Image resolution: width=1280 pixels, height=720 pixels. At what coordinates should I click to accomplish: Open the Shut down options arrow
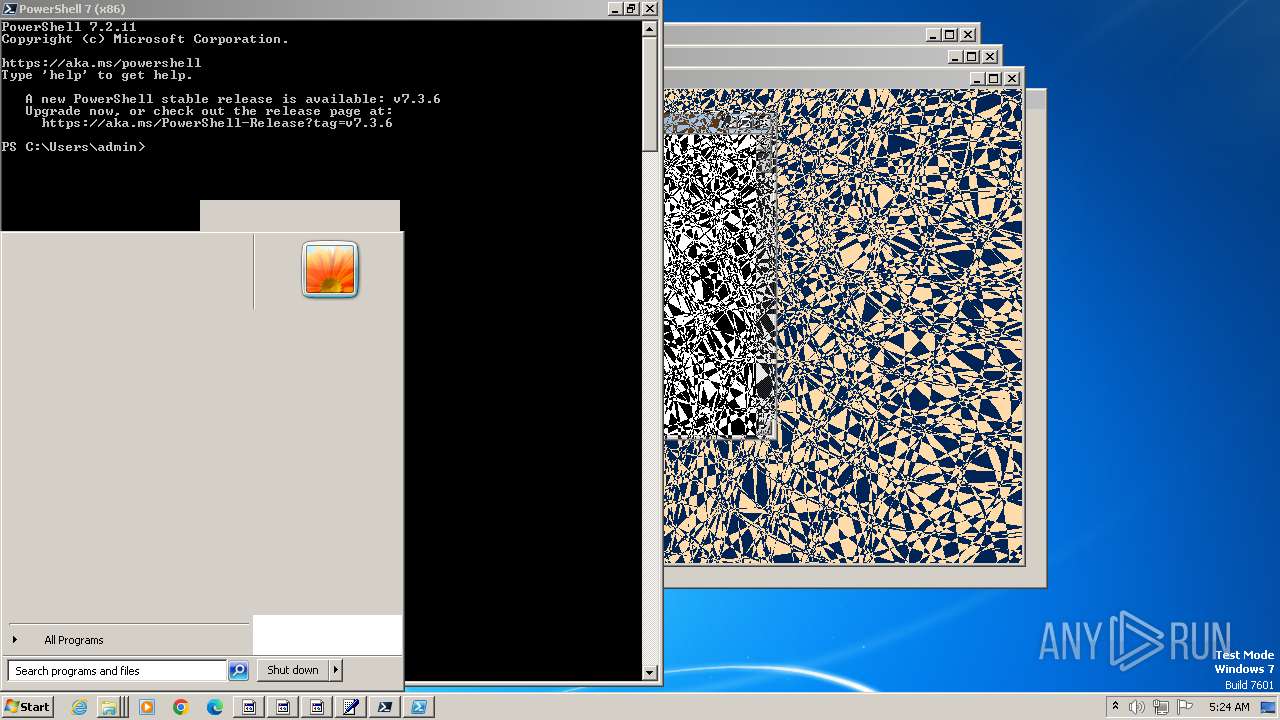point(336,670)
